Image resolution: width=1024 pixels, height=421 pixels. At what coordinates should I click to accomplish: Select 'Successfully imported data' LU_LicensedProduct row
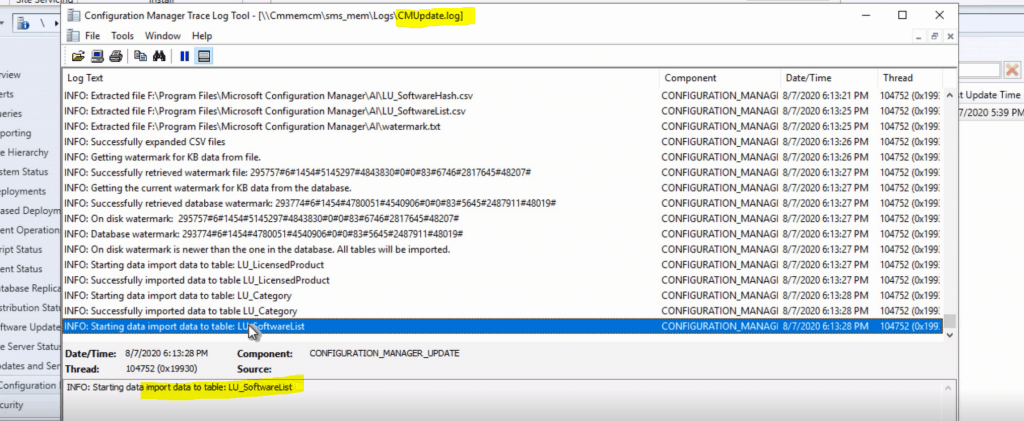[502, 280]
